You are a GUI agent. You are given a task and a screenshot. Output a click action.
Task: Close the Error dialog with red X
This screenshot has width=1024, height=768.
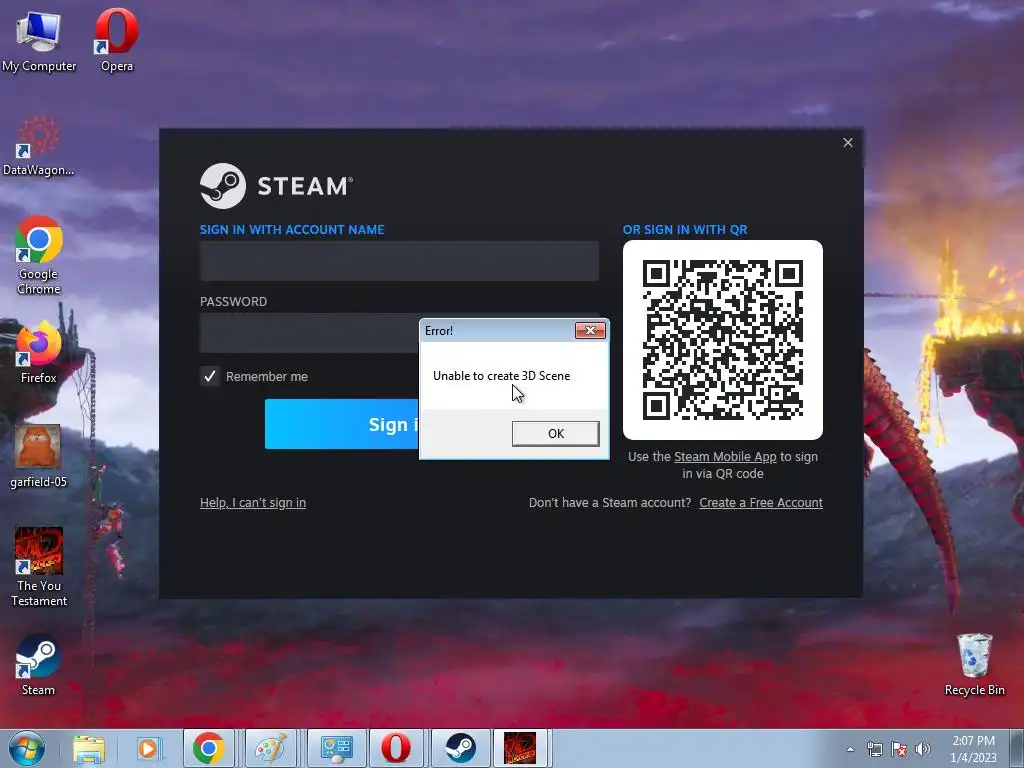tap(590, 330)
